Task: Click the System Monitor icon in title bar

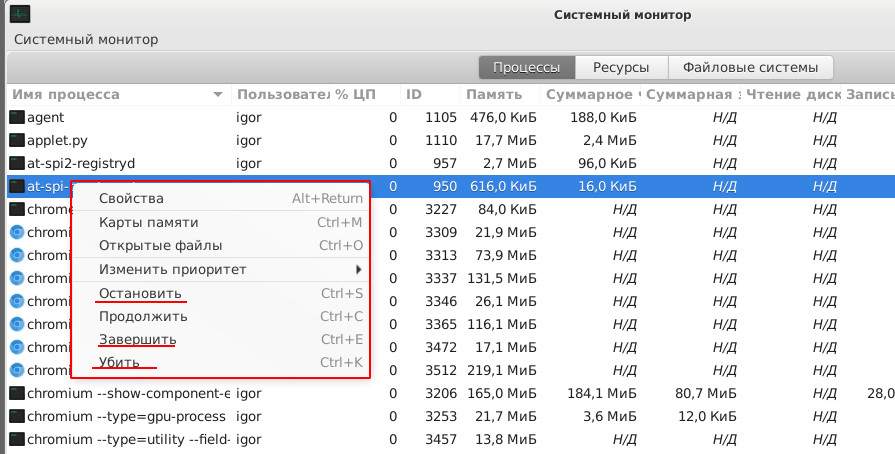Action: tap(18, 15)
